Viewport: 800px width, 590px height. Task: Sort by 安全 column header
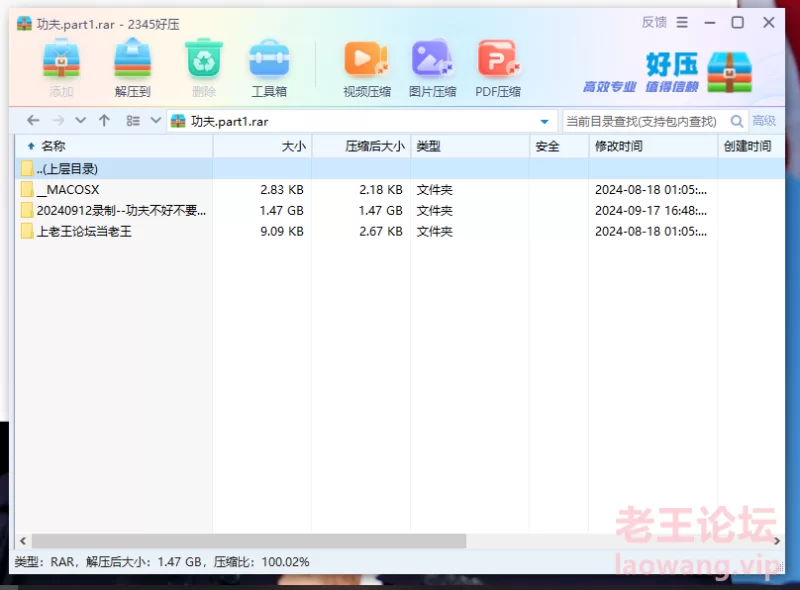pos(559,146)
